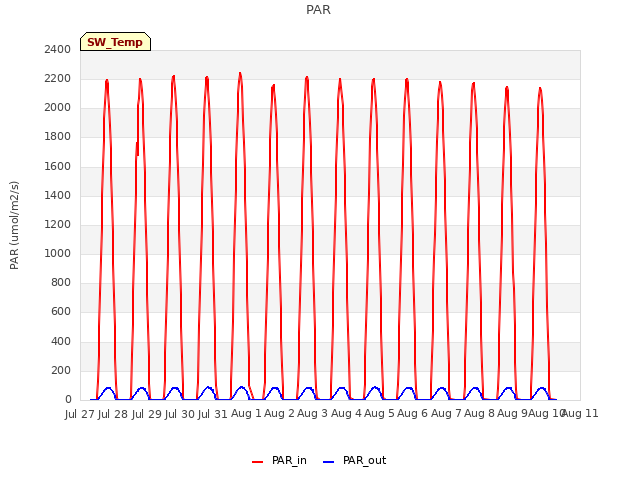Click the 2000 y-axis tick label
This screenshot has width=640, height=480.
58,107
